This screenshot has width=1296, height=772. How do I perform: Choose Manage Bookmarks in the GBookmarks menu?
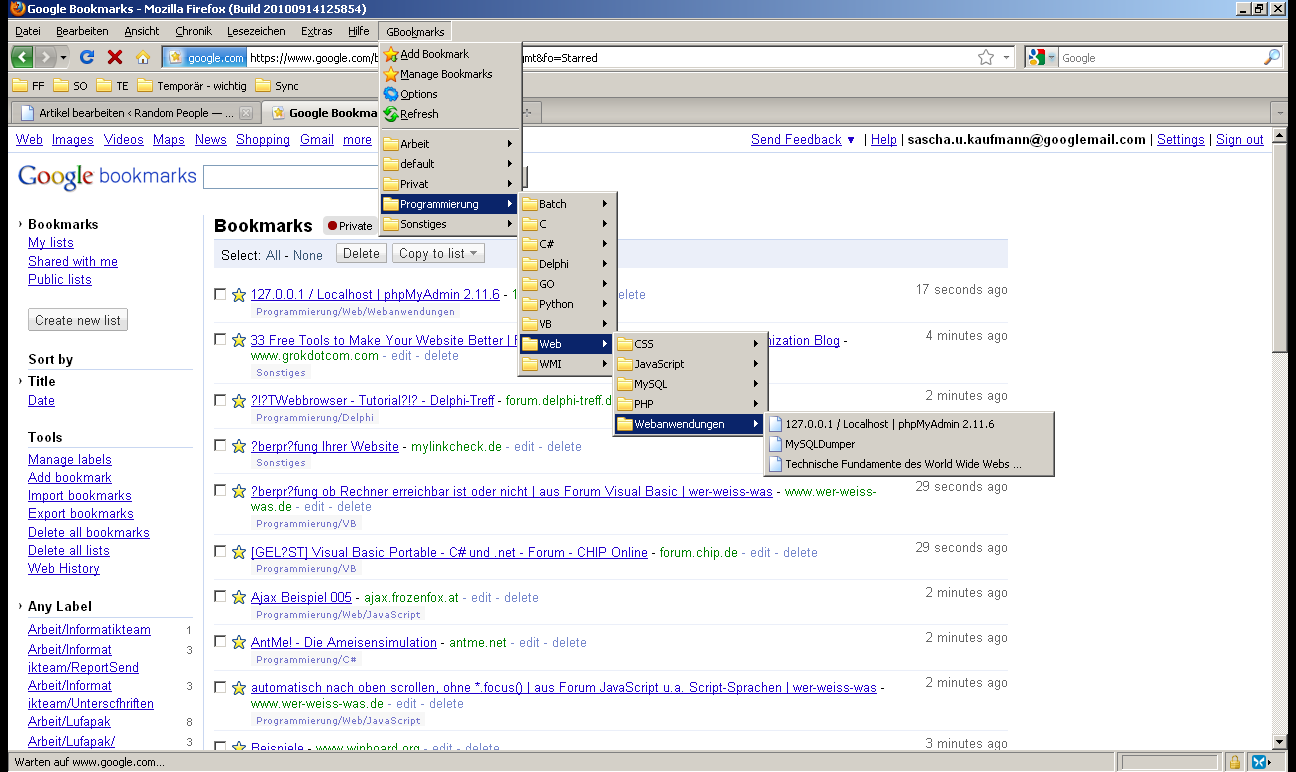450,74
